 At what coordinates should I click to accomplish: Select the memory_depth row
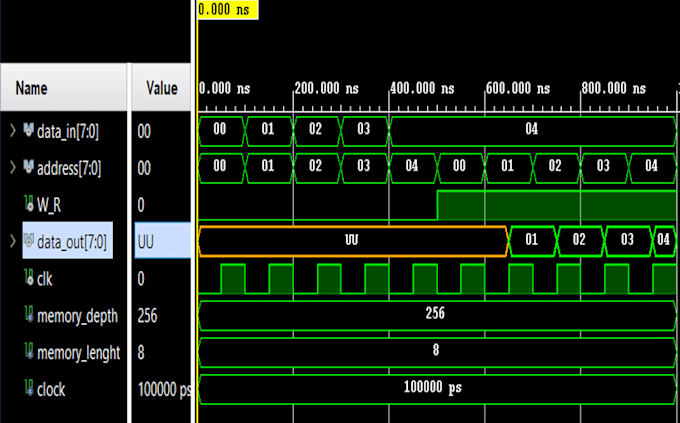tap(78, 316)
